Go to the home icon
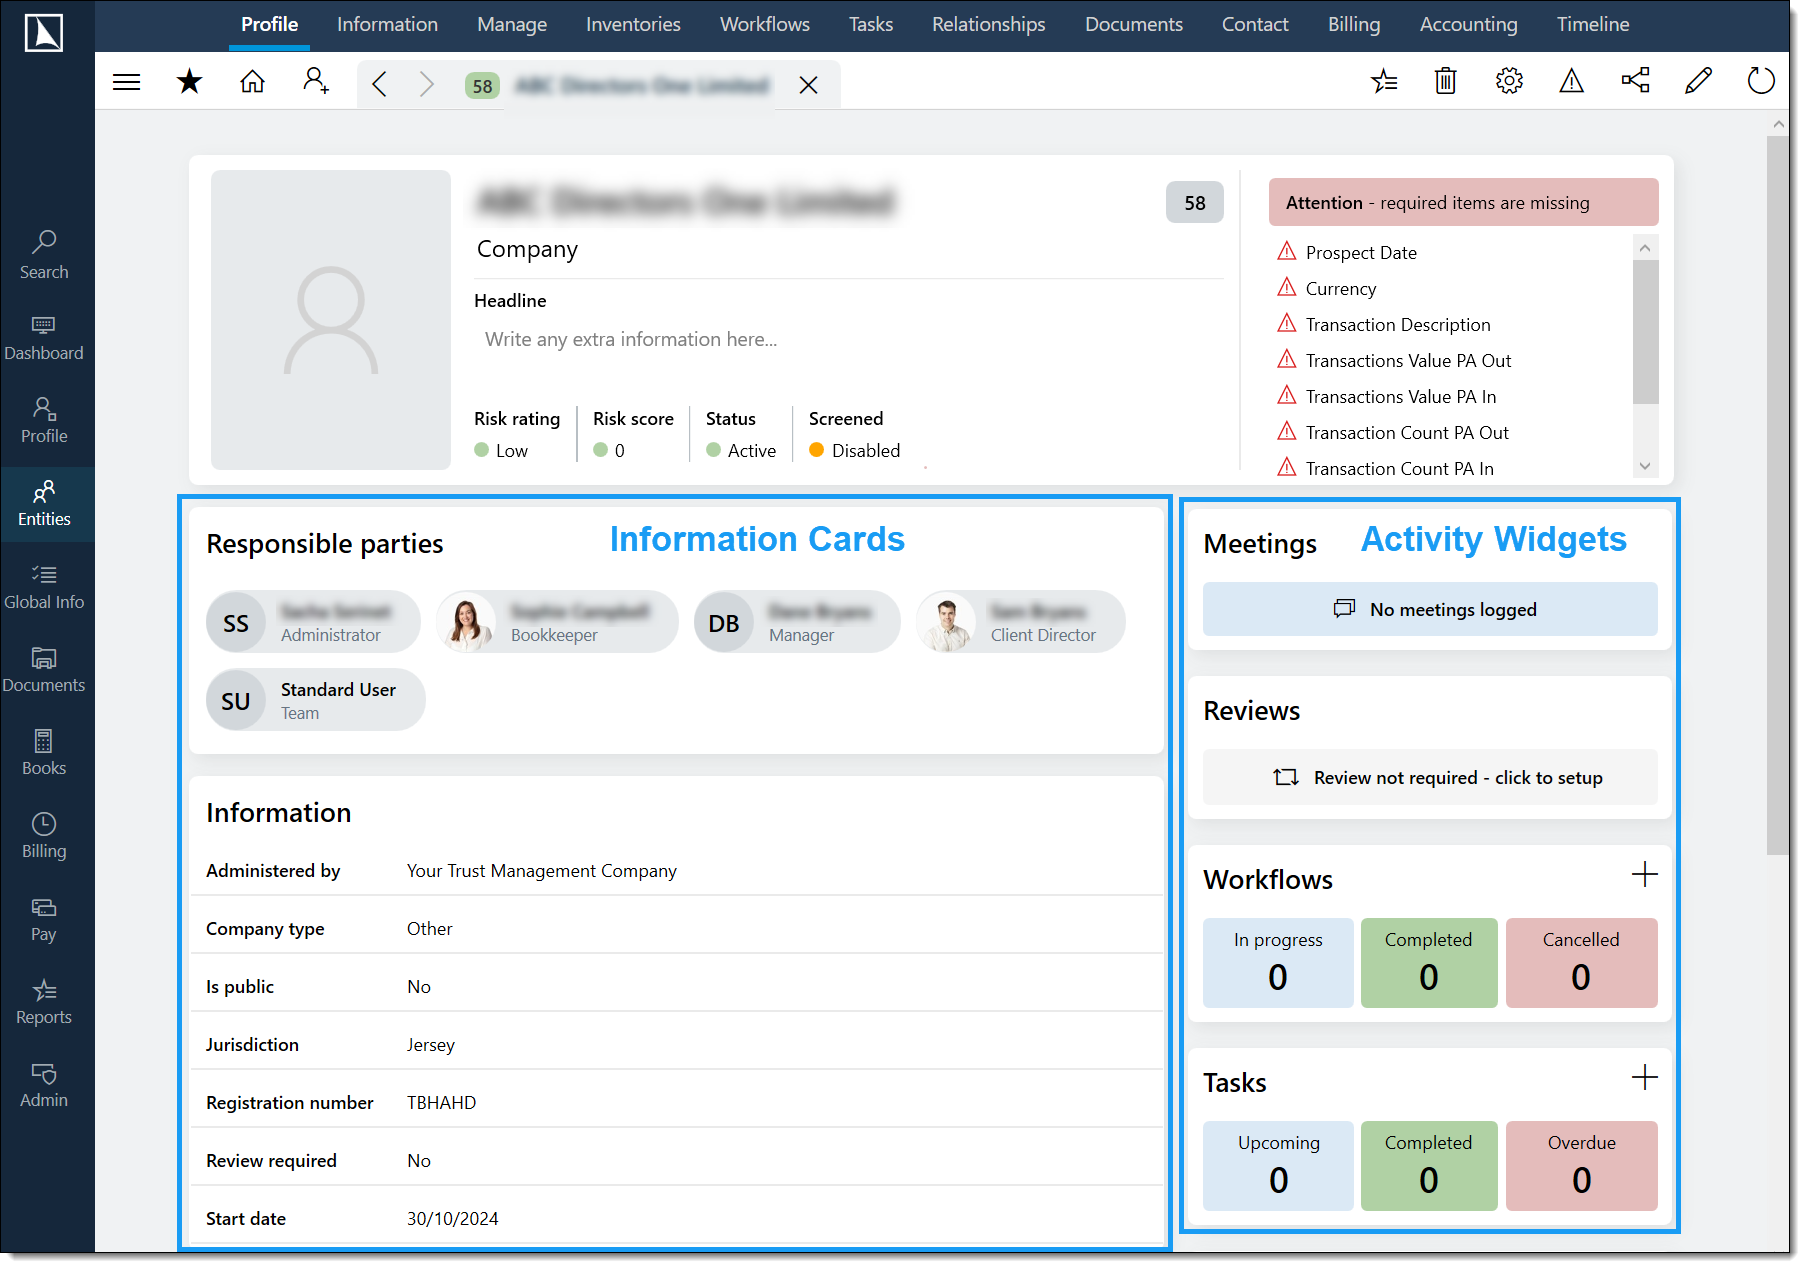The height and width of the screenshot is (1268, 1805). [x=252, y=82]
